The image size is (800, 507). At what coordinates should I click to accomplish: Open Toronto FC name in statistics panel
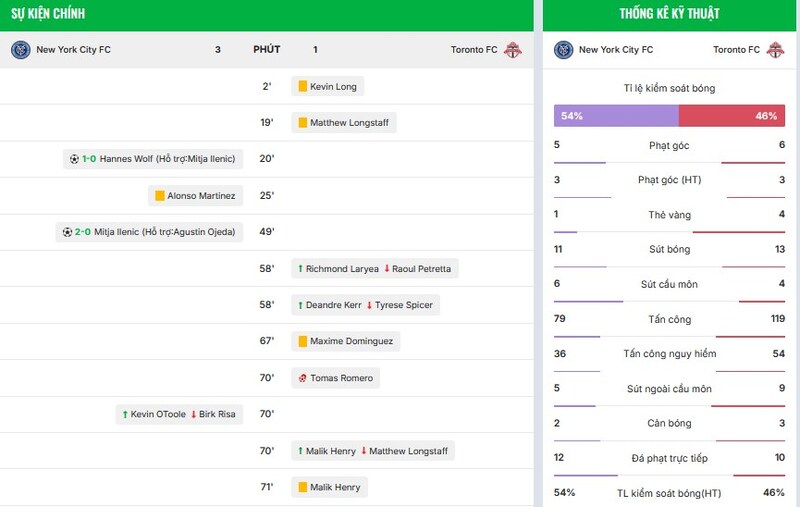736,49
